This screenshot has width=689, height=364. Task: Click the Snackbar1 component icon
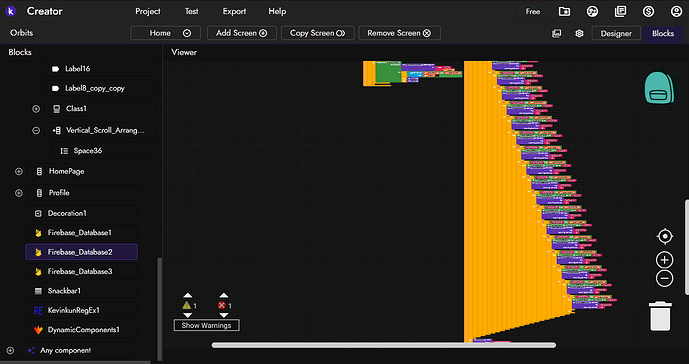coord(38,291)
